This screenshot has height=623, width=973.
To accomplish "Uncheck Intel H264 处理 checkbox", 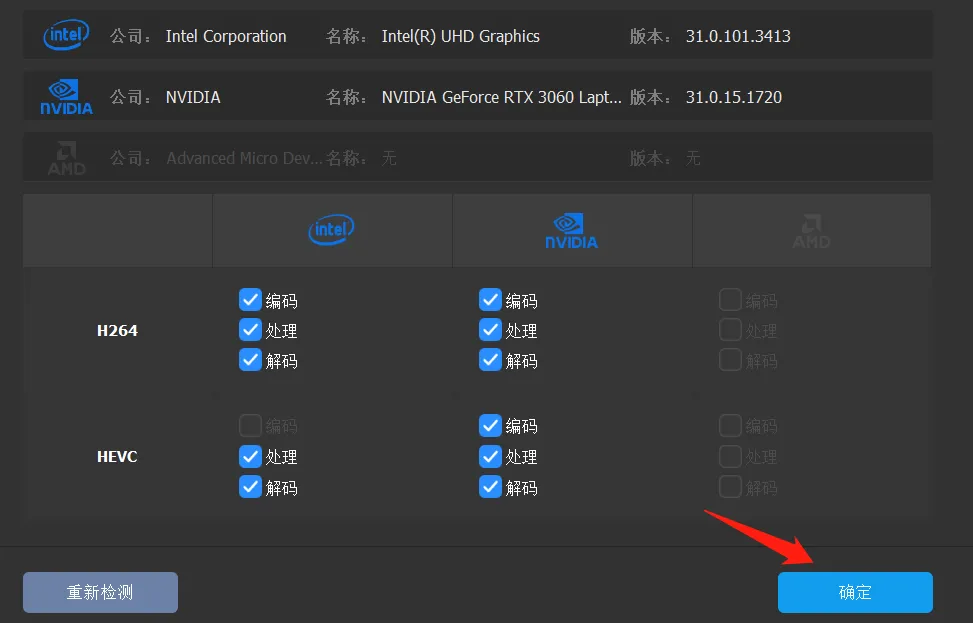I will tap(250, 329).
